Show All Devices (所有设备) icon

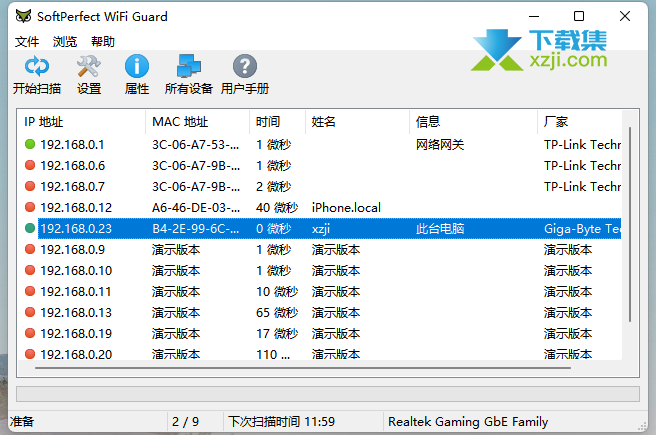[x=189, y=66]
